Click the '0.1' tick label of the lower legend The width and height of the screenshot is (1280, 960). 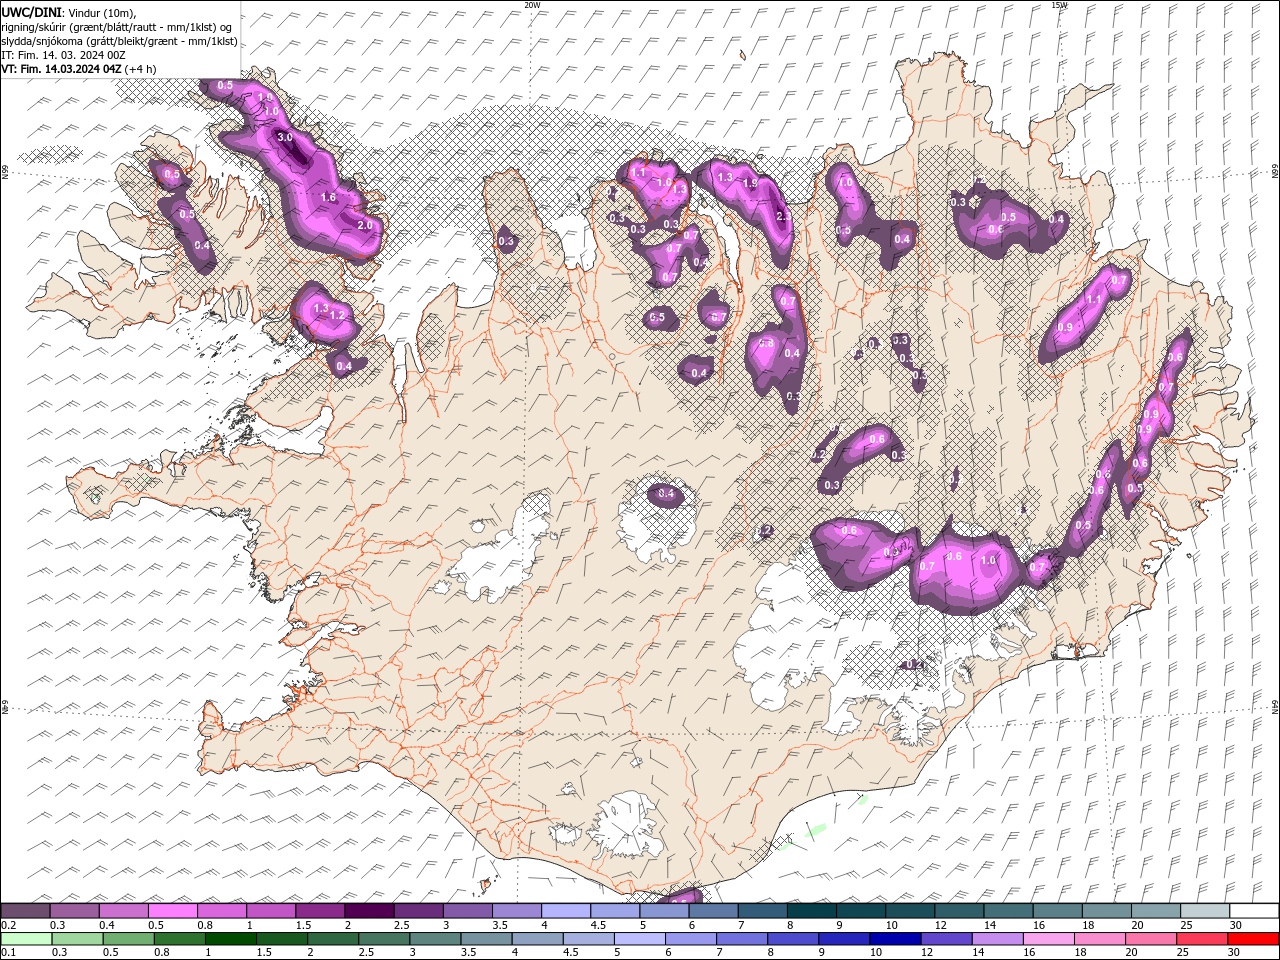pyautogui.click(x=9, y=953)
